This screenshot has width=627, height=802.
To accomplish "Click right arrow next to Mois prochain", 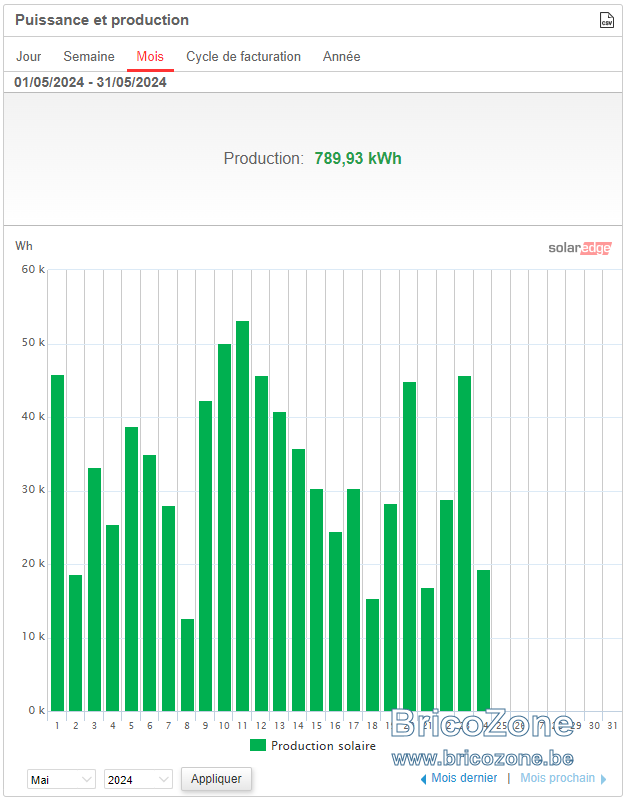I will [x=603, y=779].
